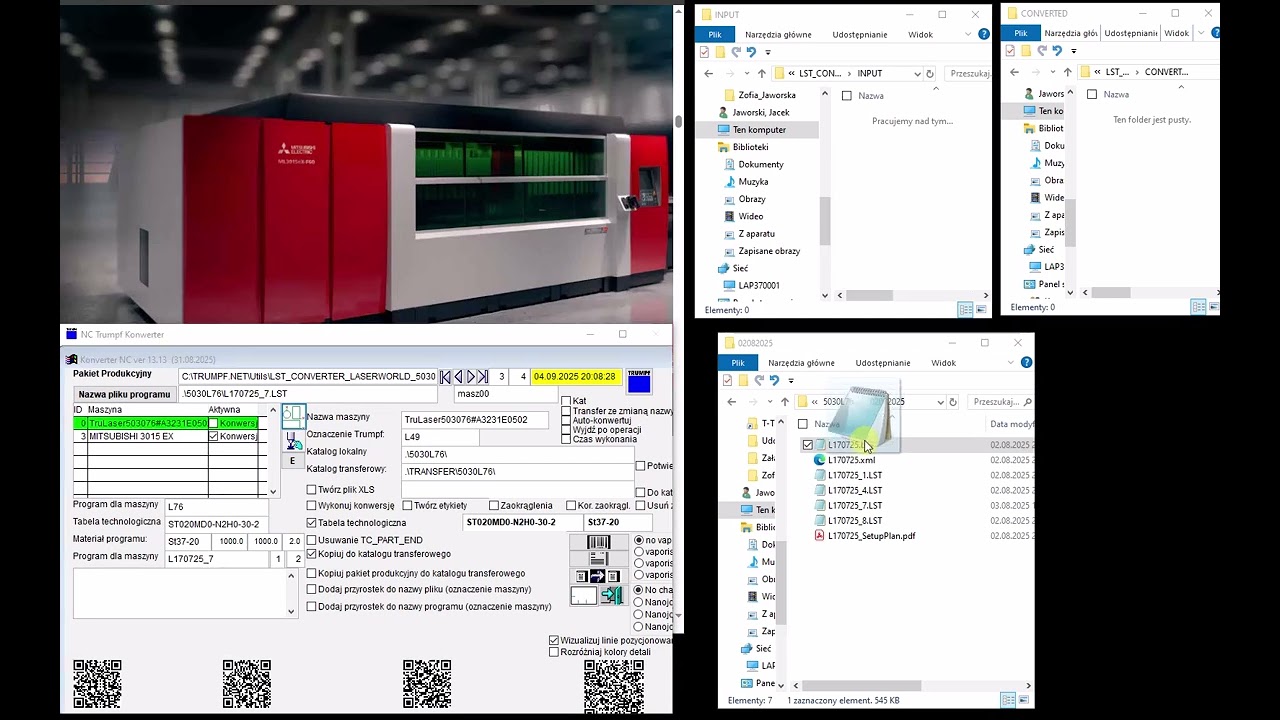Open Help in INPUT explorer window

click(984, 34)
